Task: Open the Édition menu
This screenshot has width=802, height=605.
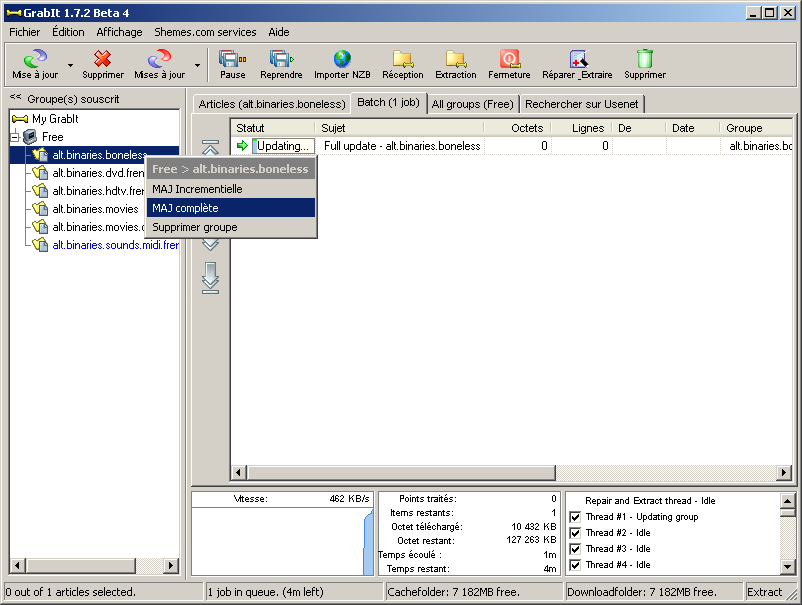Action: [x=68, y=32]
